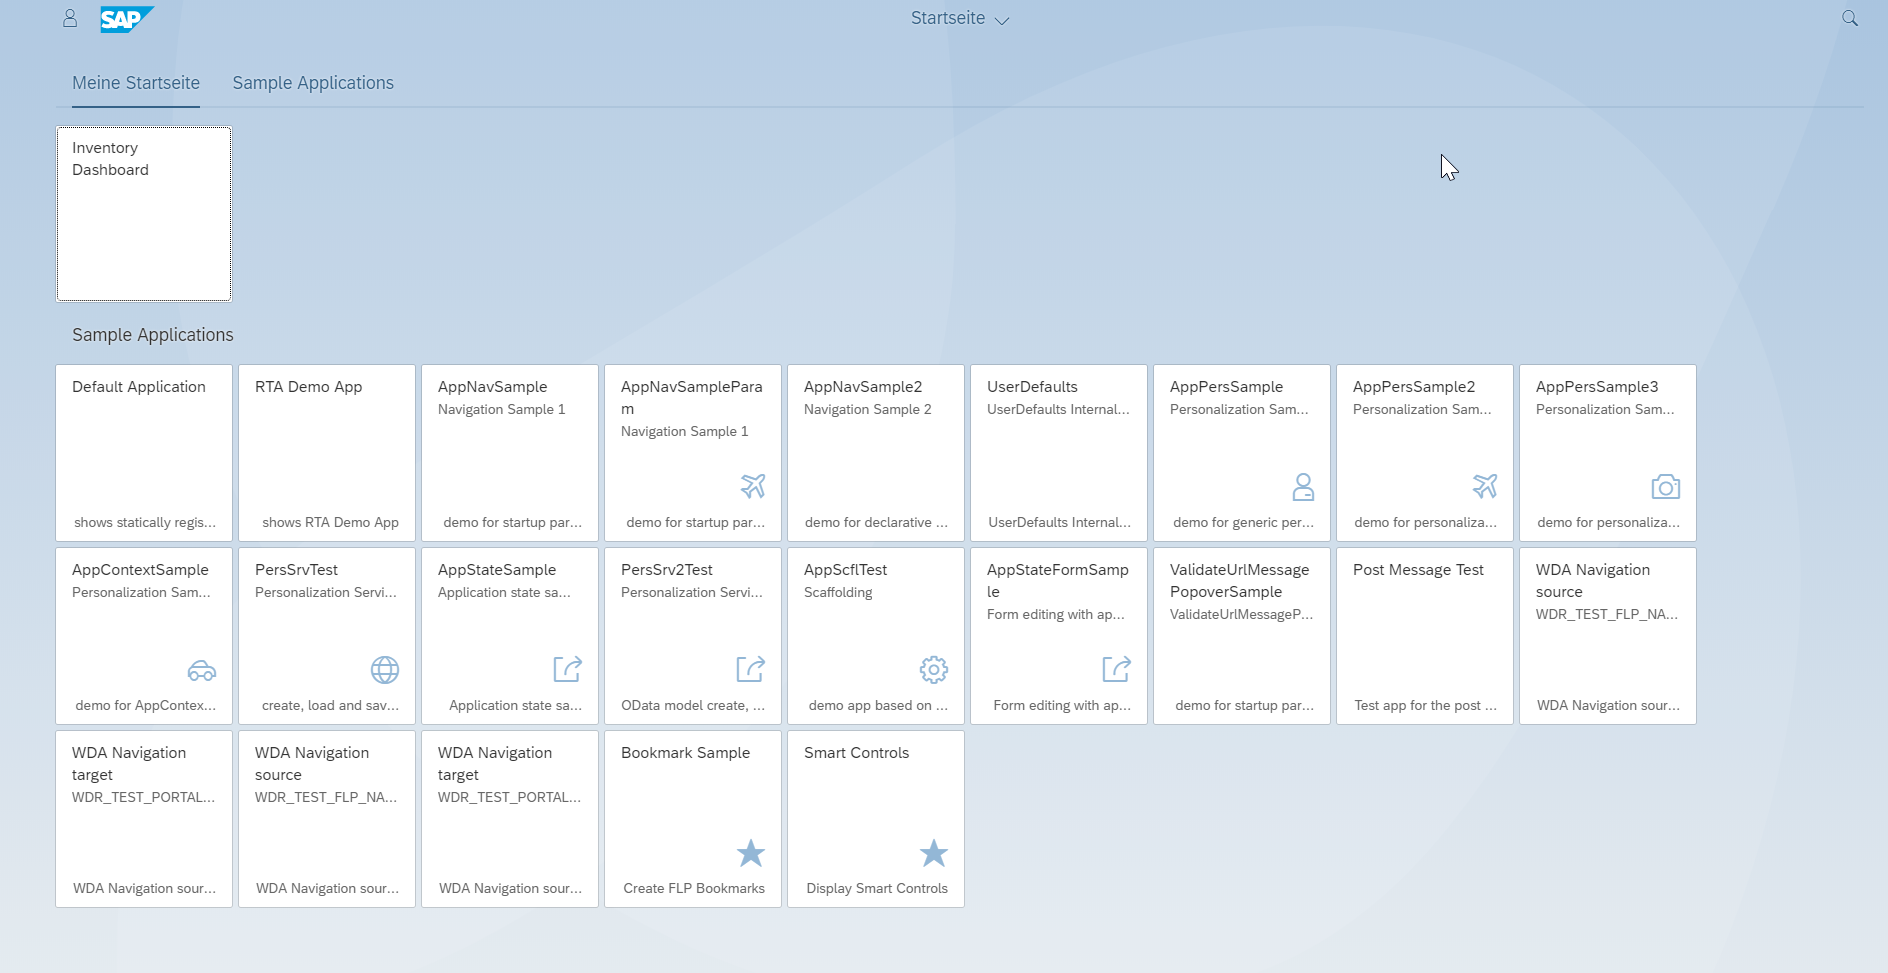Screen dimensions: 1888x973
Task: Open the Inventory Dashboard tile
Action: click(144, 213)
